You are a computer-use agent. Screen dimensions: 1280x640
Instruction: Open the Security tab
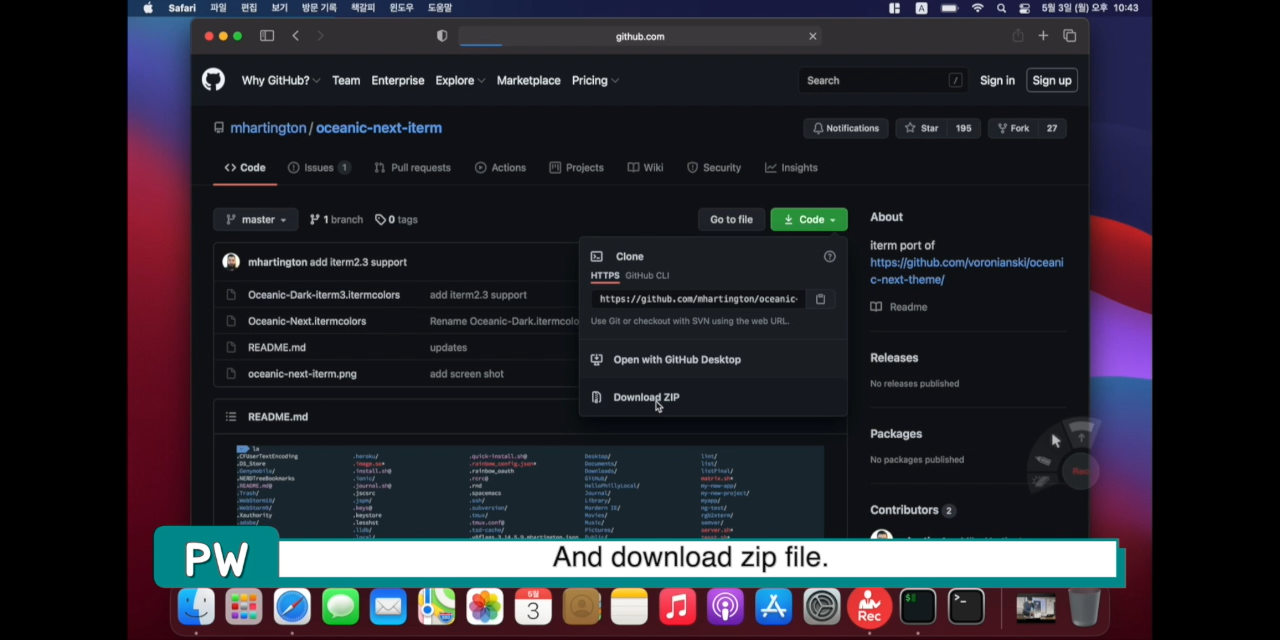point(714,168)
